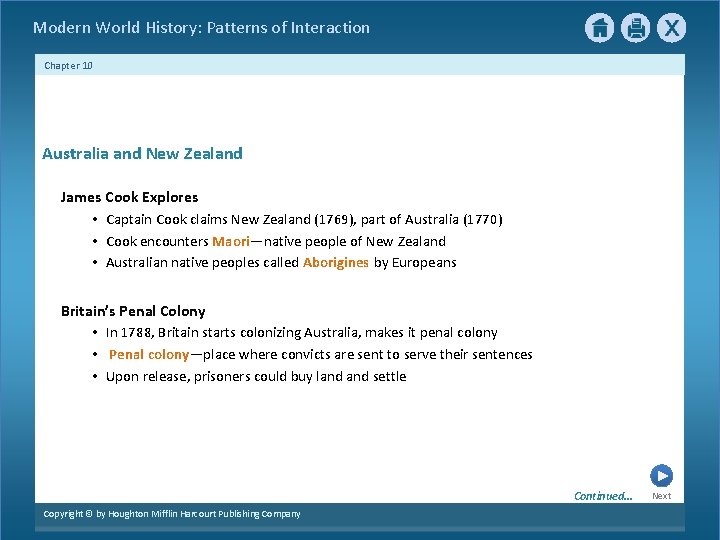Screen dimensions: 720x540
Task: Click the Houghton Mifflin Harcourt copyright notice
Action: point(172,514)
